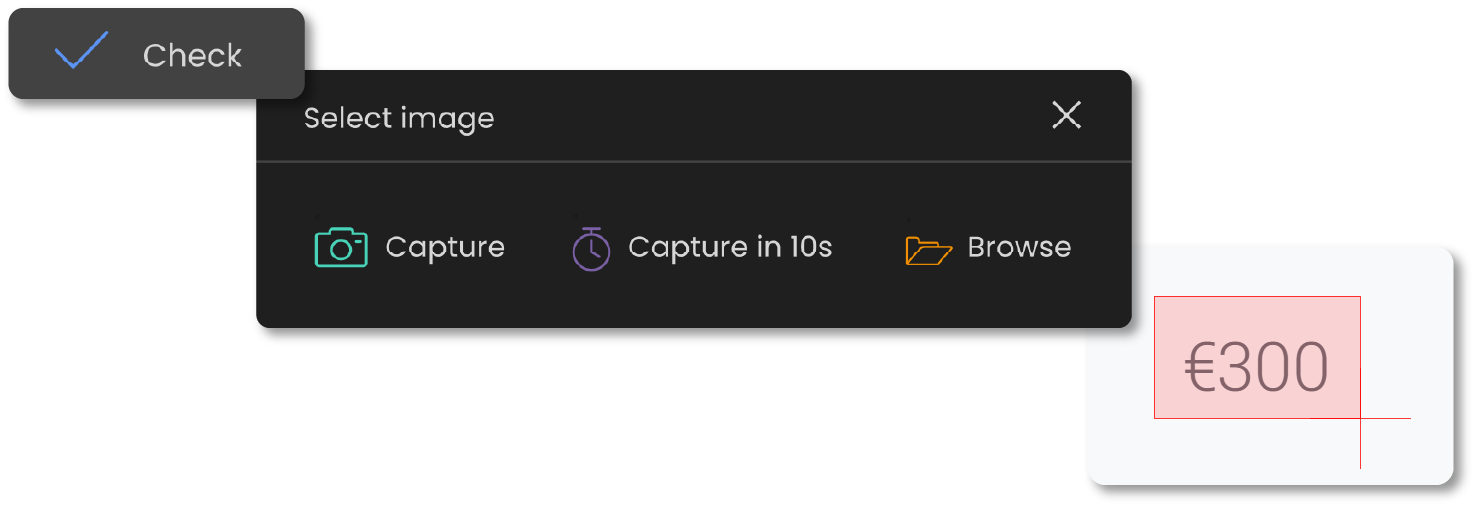Click the vertical crosshair line below selection
Image resolution: width=1476 pixels, height=507 pixels.
pos(1360,448)
